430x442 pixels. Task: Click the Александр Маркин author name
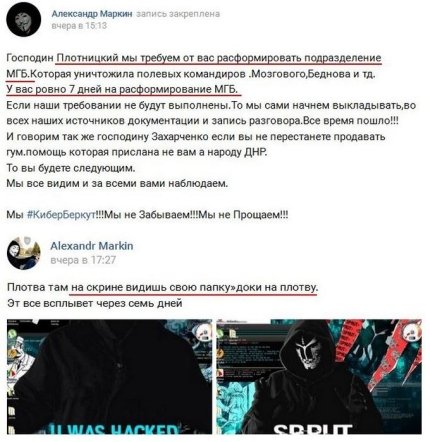click(x=92, y=14)
